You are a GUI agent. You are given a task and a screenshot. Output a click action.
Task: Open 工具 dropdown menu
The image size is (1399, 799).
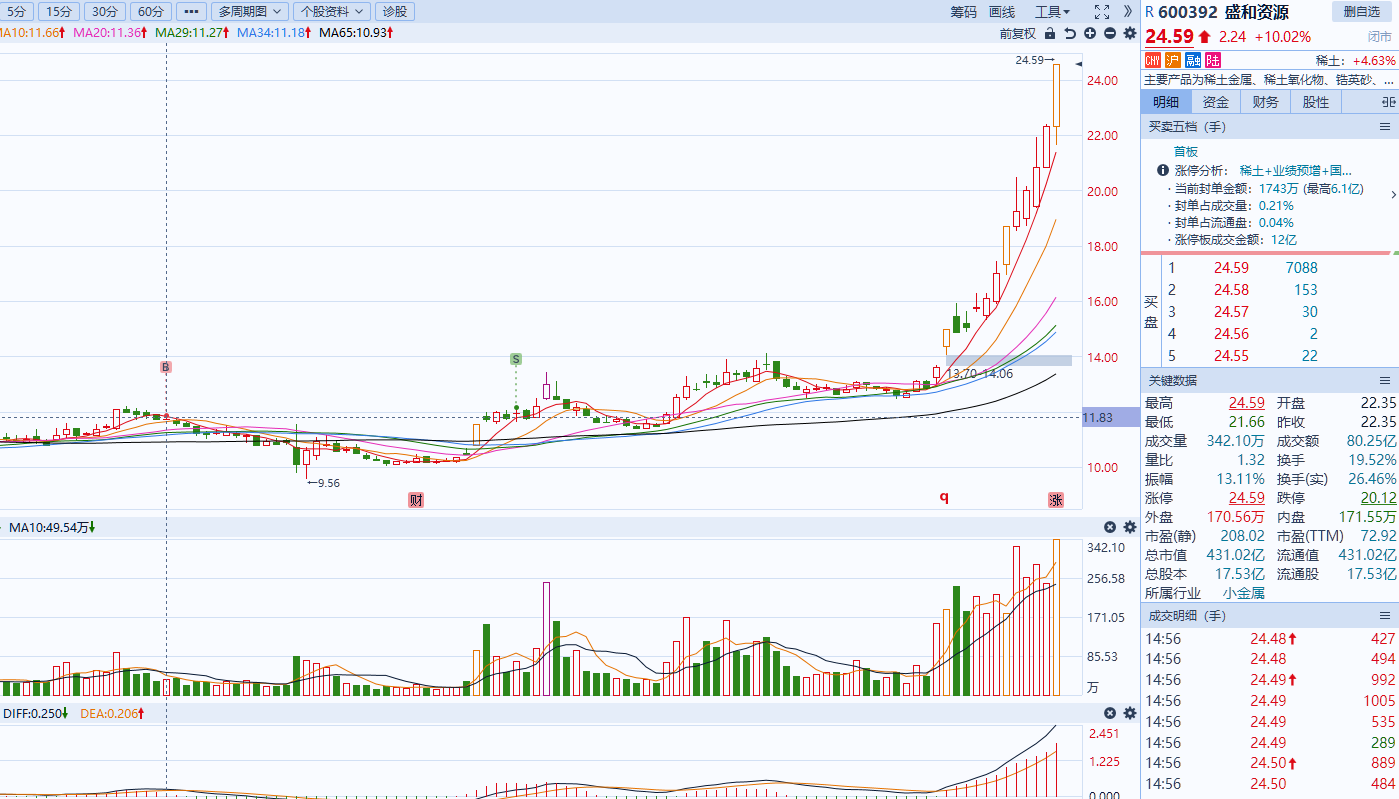point(1052,12)
